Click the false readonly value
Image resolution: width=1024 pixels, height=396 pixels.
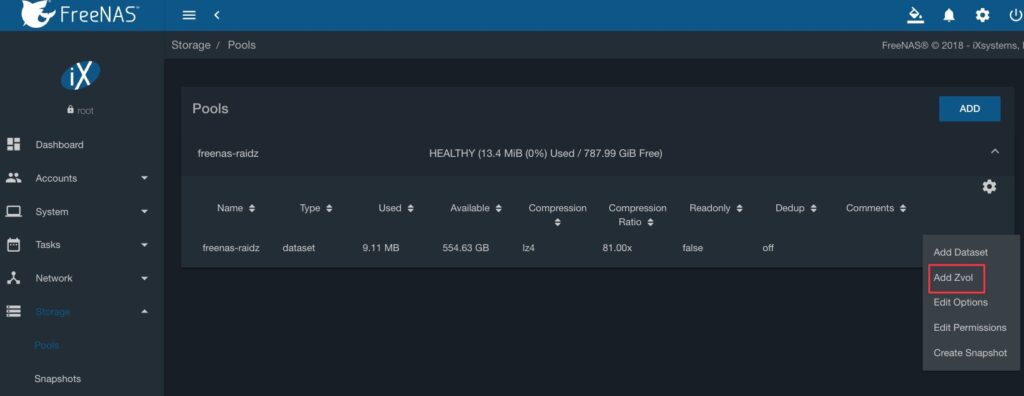click(x=692, y=248)
